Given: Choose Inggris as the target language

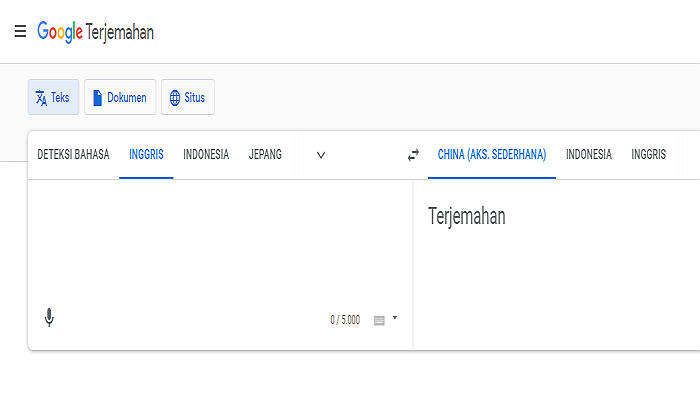Looking at the screenshot, I should point(648,155).
